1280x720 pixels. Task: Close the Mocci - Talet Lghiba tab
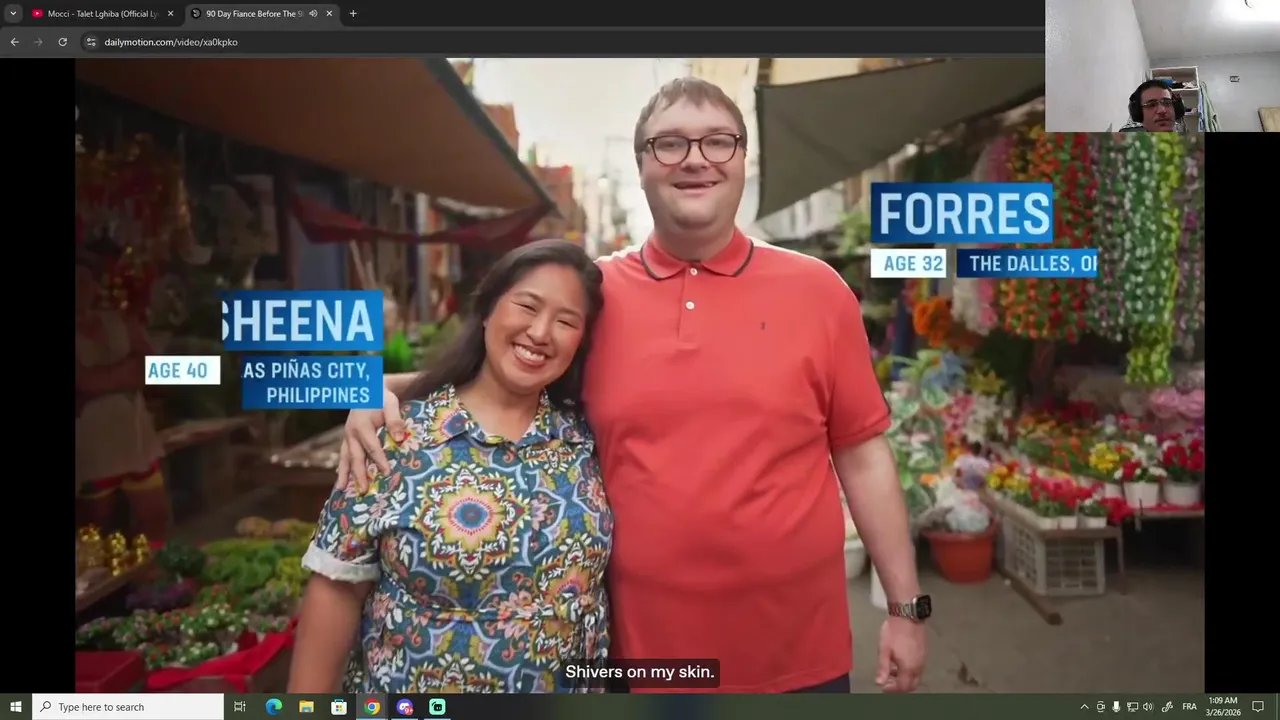[x=170, y=13]
